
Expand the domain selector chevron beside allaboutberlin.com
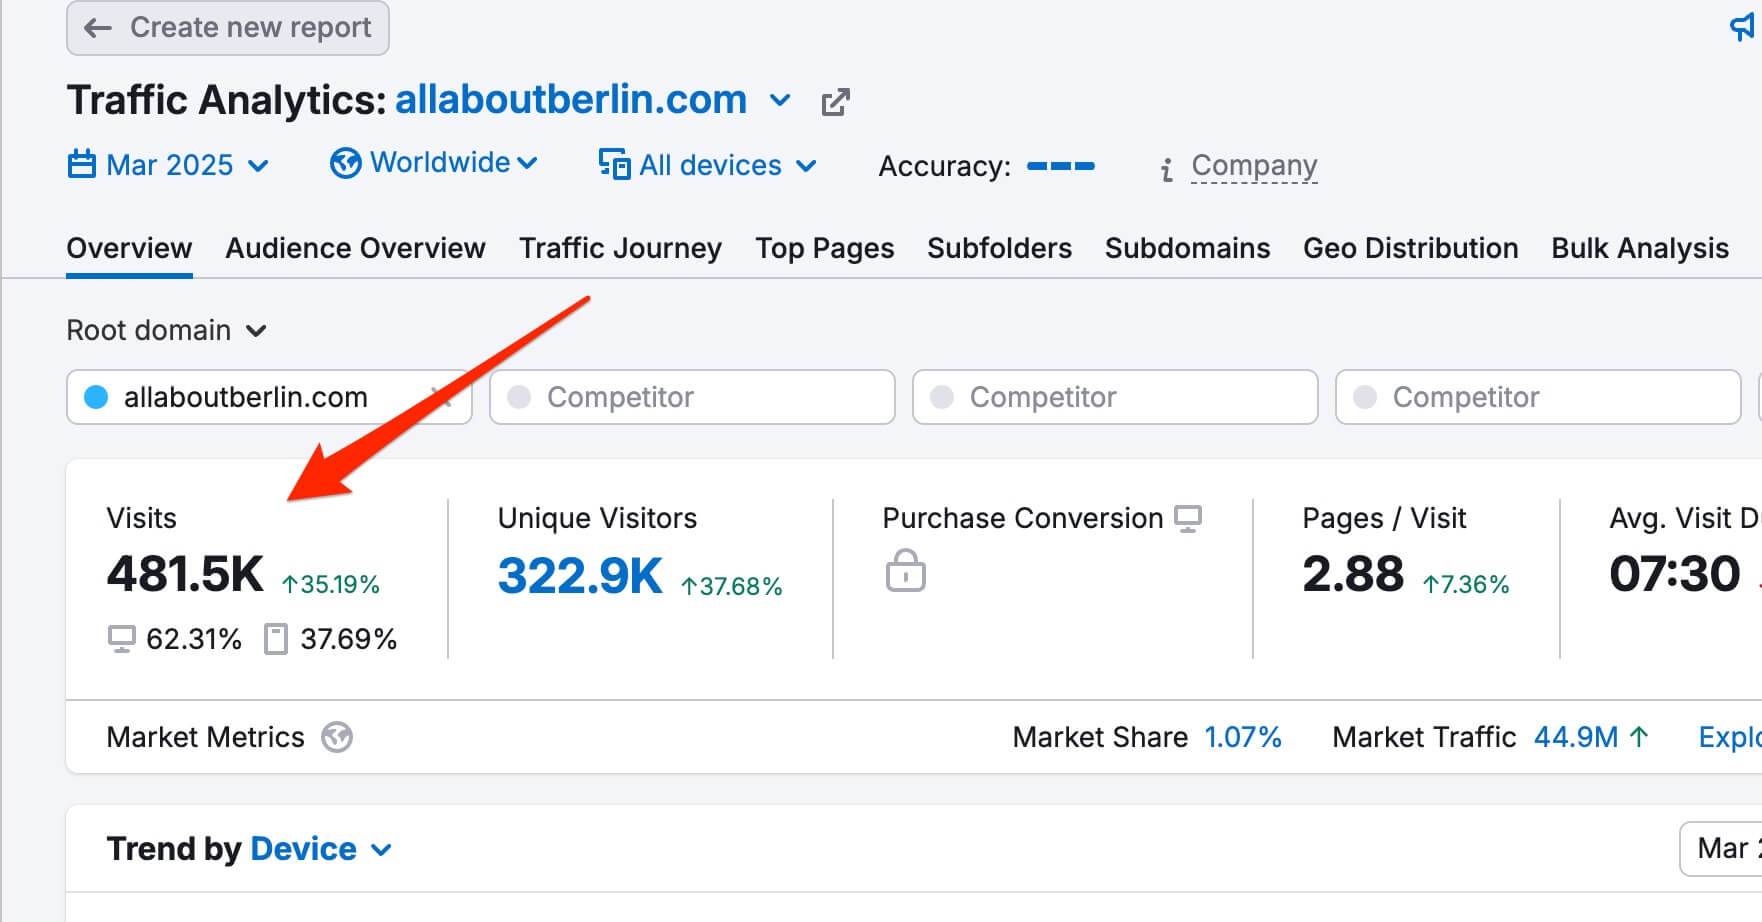click(780, 101)
